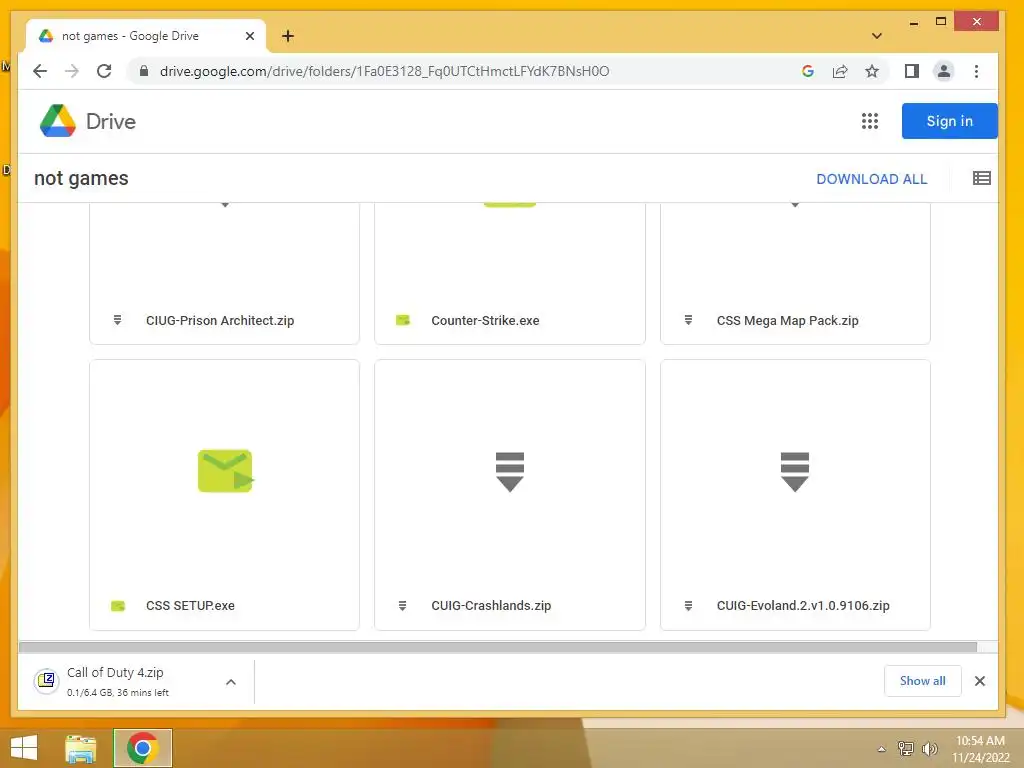Reload the Google Drive page

(104, 71)
